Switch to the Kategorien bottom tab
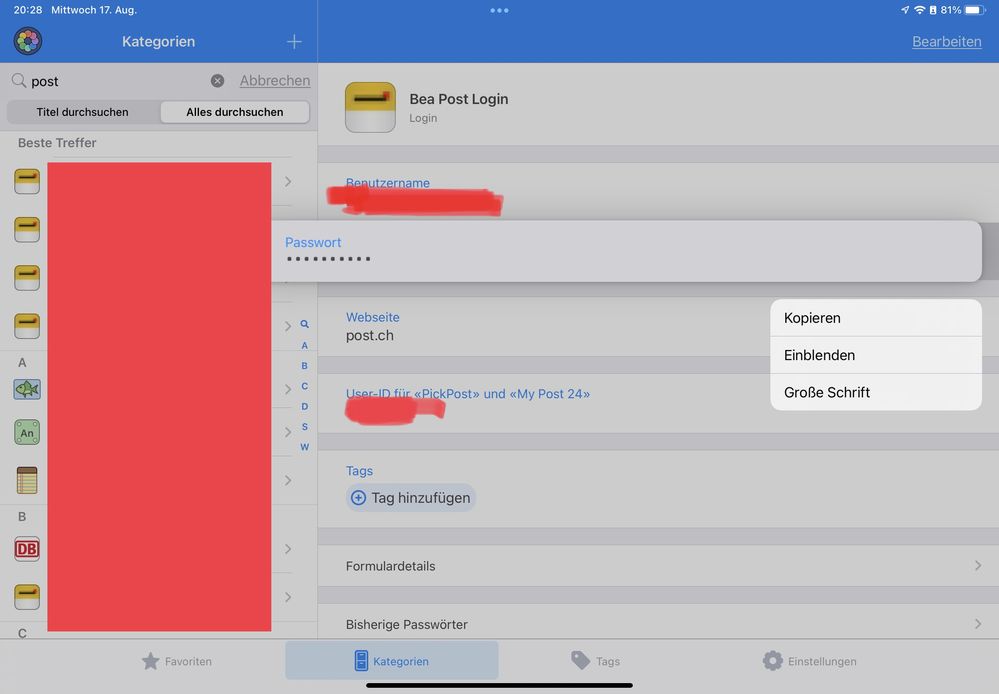 (x=392, y=661)
